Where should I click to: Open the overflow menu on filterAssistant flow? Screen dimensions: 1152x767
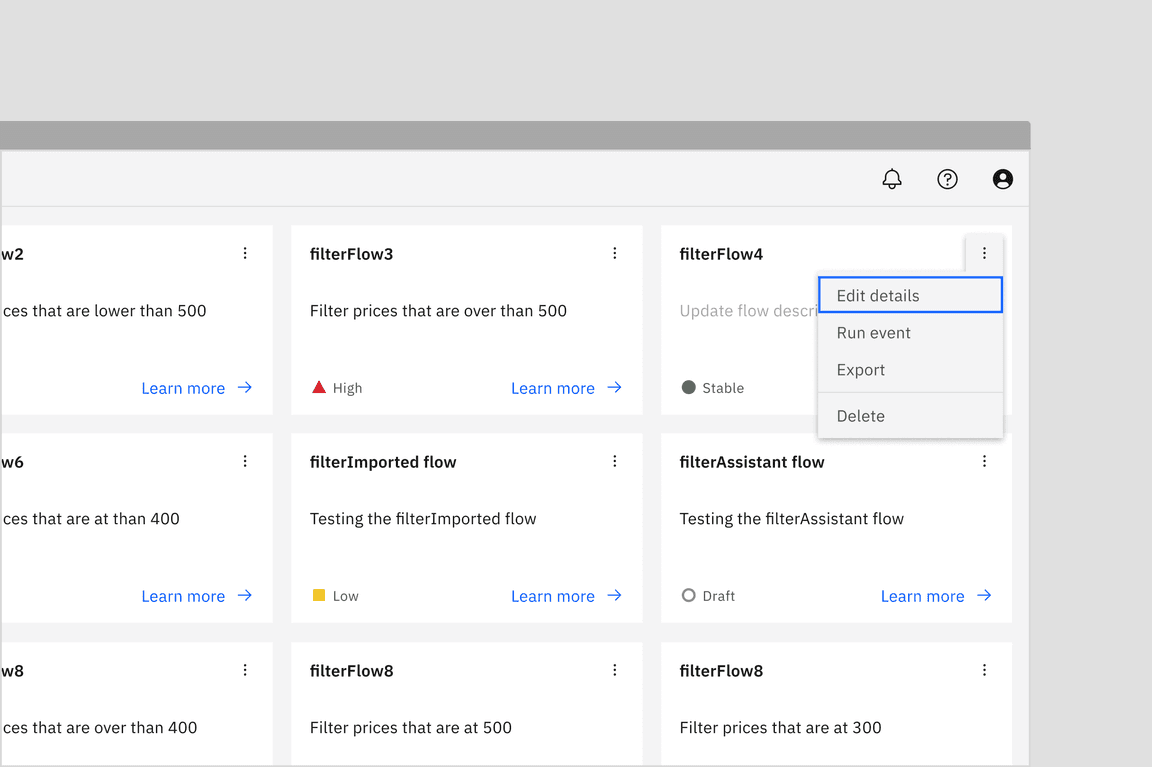[x=985, y=461]
